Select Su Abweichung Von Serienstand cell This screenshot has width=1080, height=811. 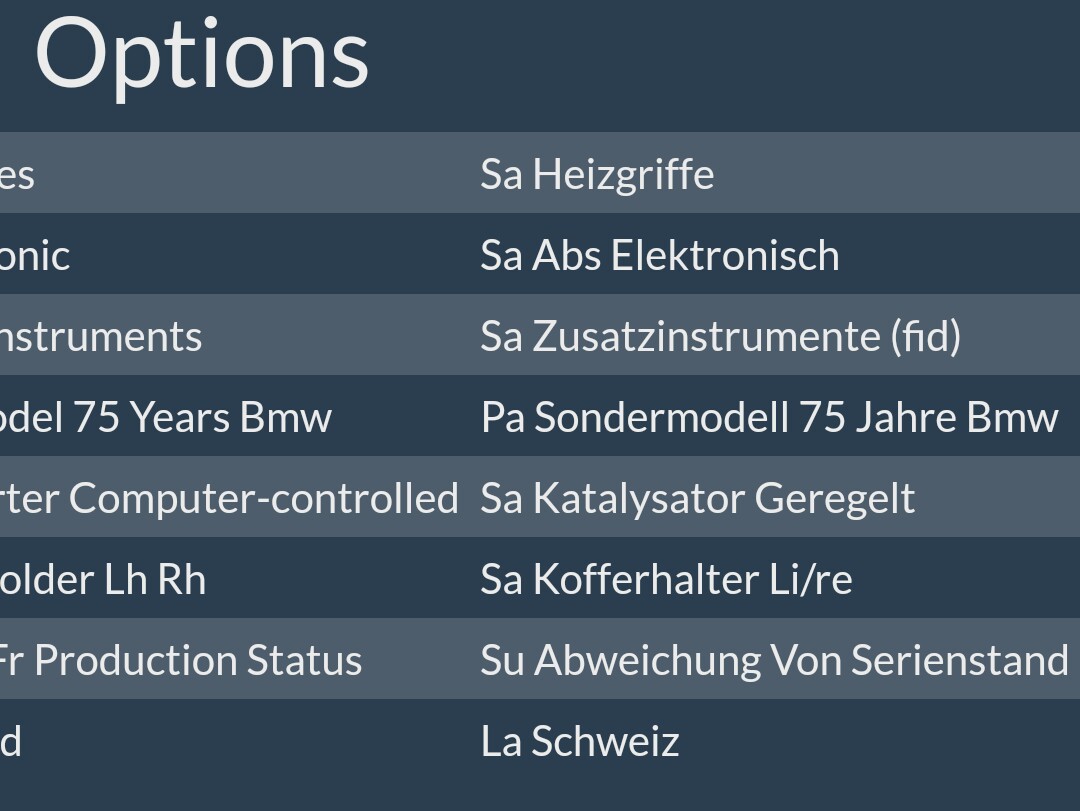coord(774,660)
